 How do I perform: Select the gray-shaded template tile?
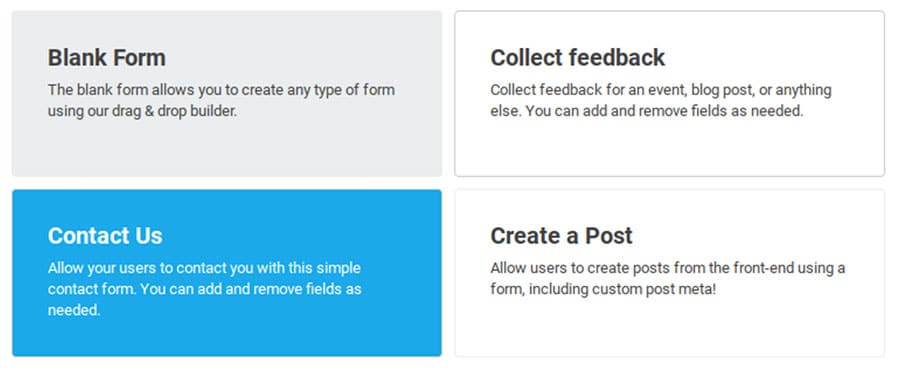[x=227, y=94]
